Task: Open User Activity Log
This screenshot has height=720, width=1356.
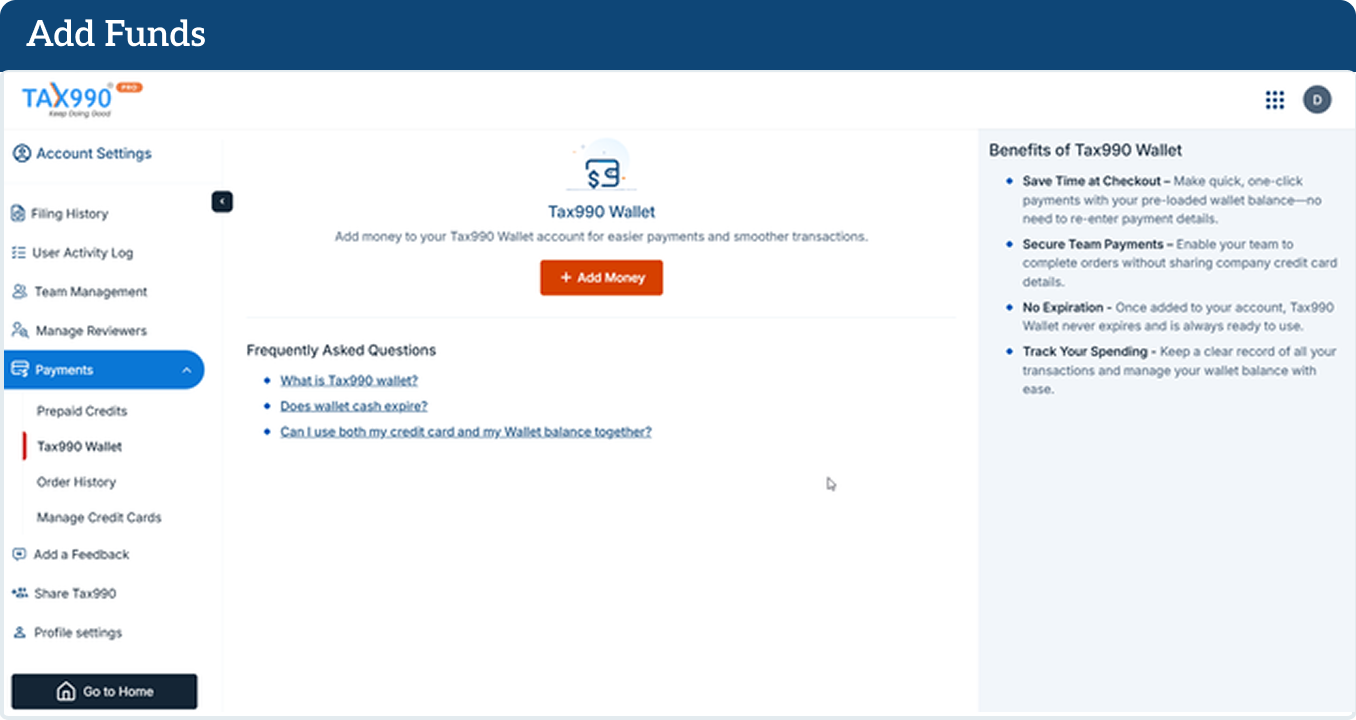Action: pyautogui.click(x=82, y=253)
